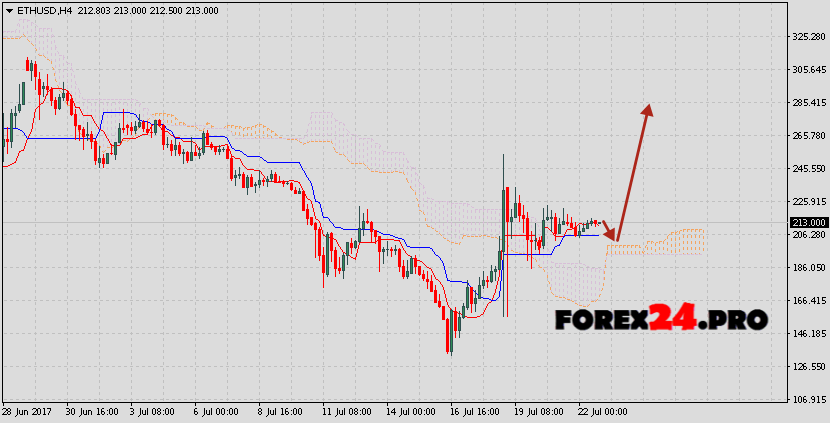Image resolution: width=830 pixels, height=423 pixels.
Task: Click the 213.000 current price tag
Action: point(808,222)
